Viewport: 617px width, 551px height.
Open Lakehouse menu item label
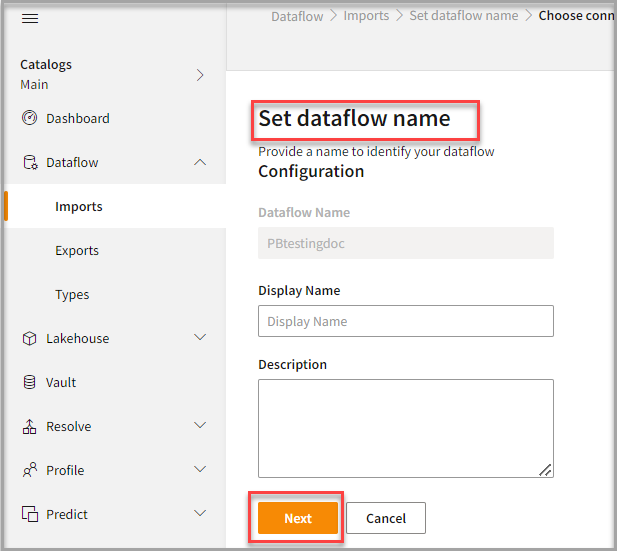tap(78, 338)
